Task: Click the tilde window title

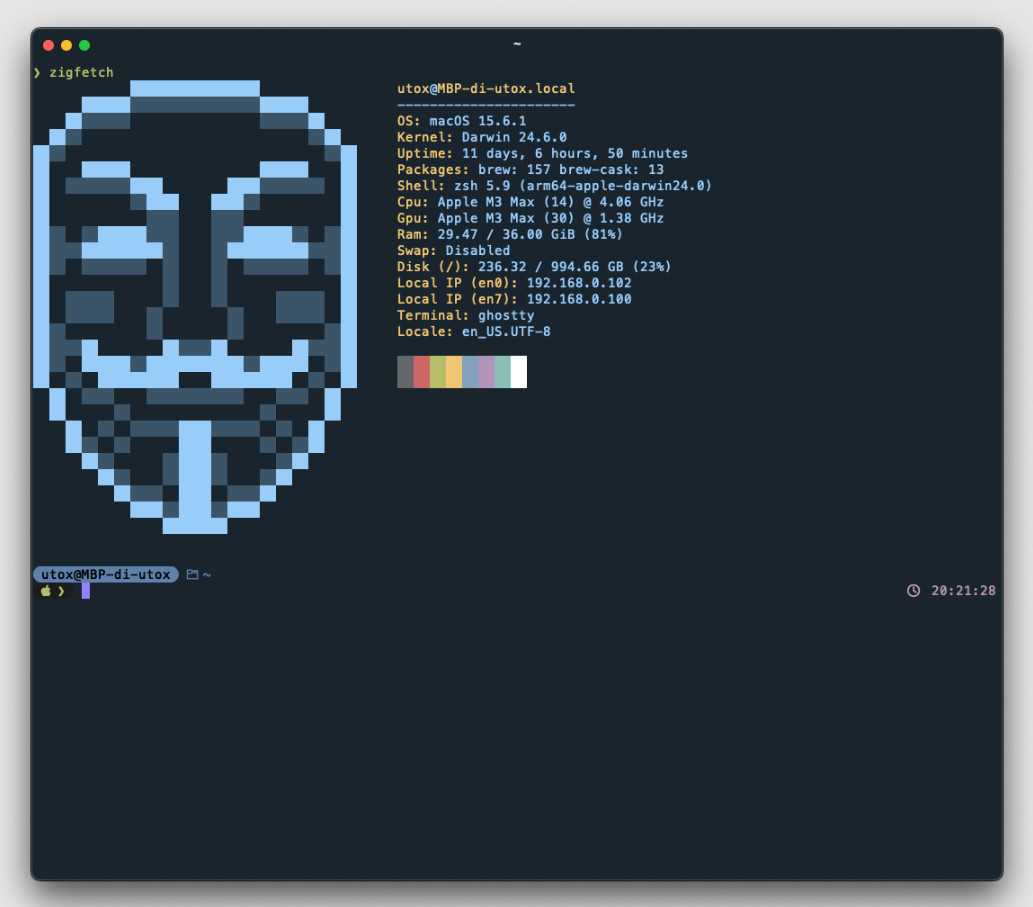Action: click(x=517, y=44)
